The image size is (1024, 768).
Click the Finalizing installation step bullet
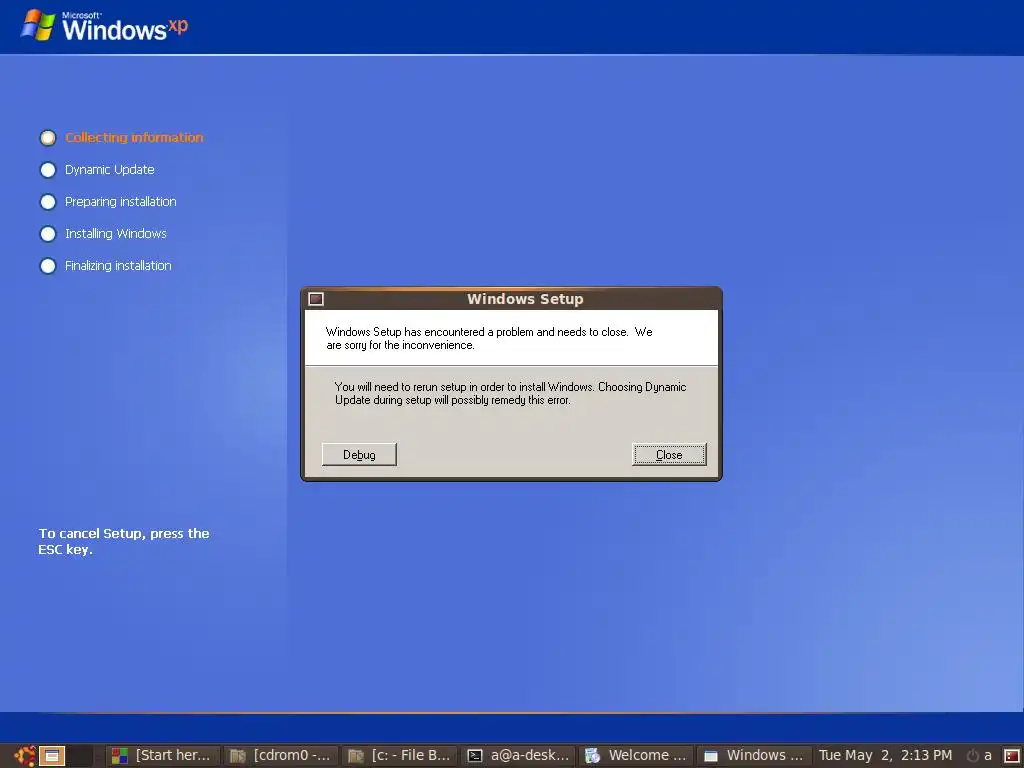pos(48,266)
